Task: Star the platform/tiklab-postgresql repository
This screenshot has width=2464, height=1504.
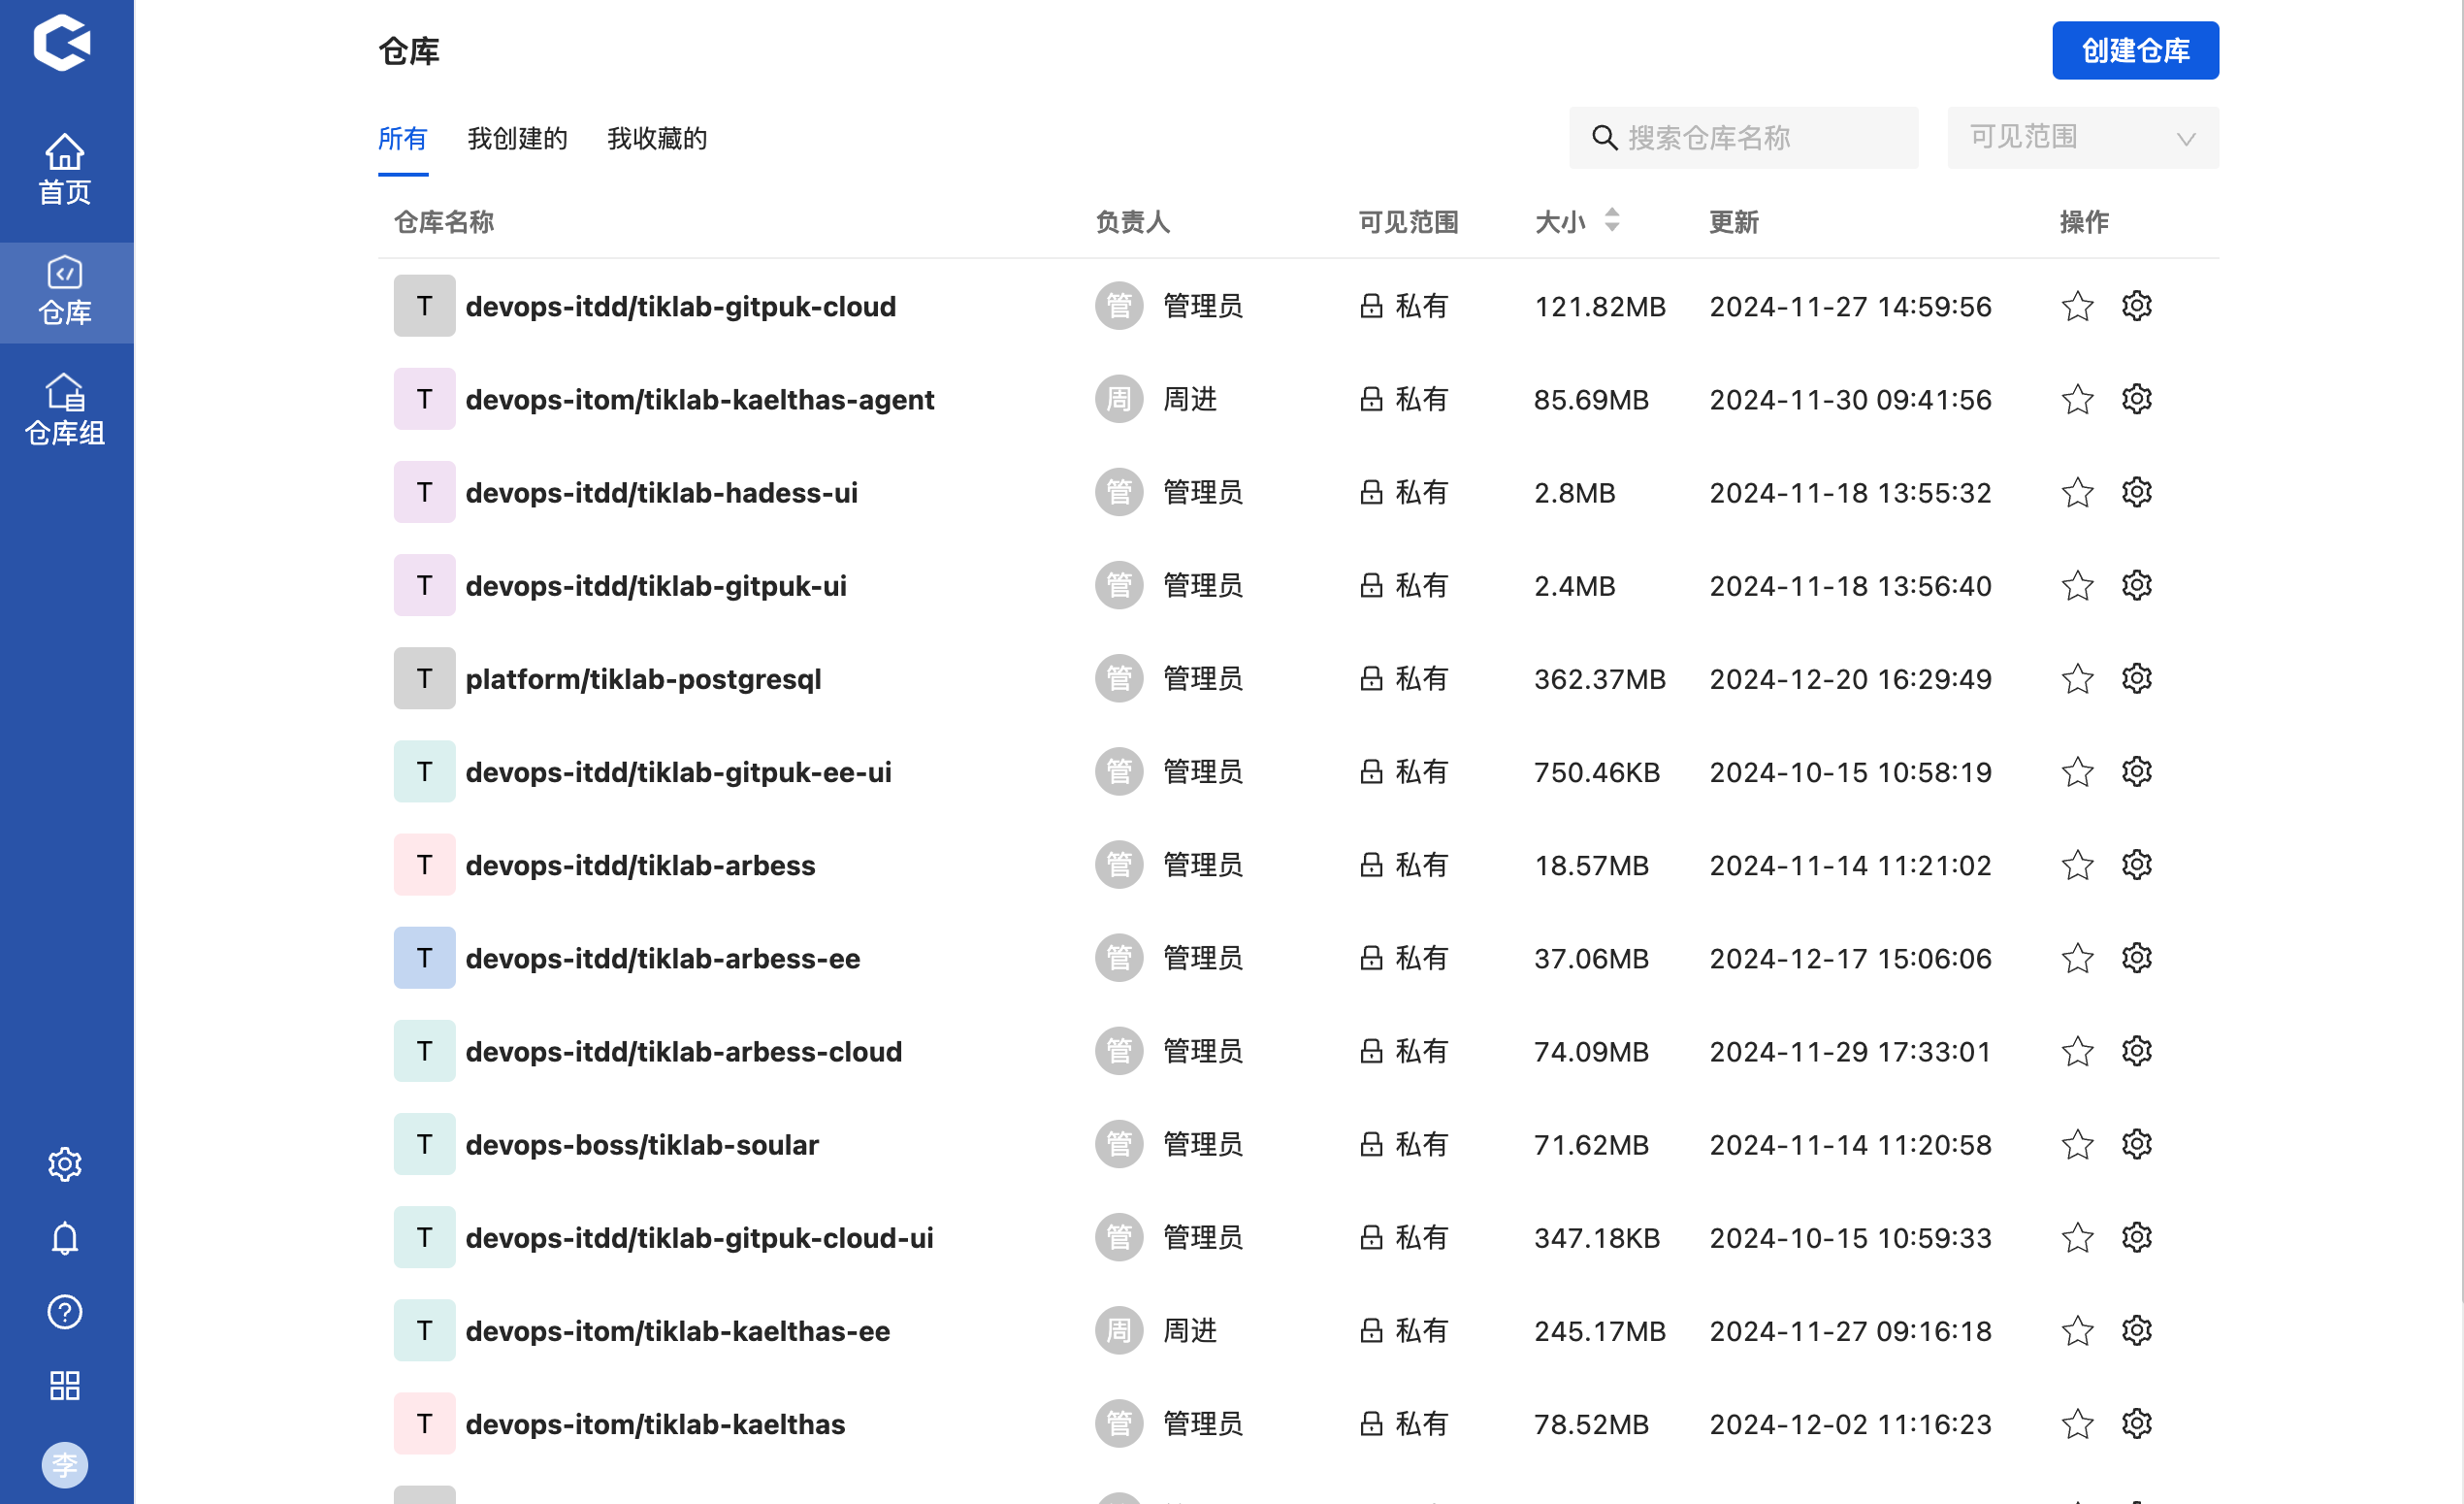Action: coord(2078,679)
